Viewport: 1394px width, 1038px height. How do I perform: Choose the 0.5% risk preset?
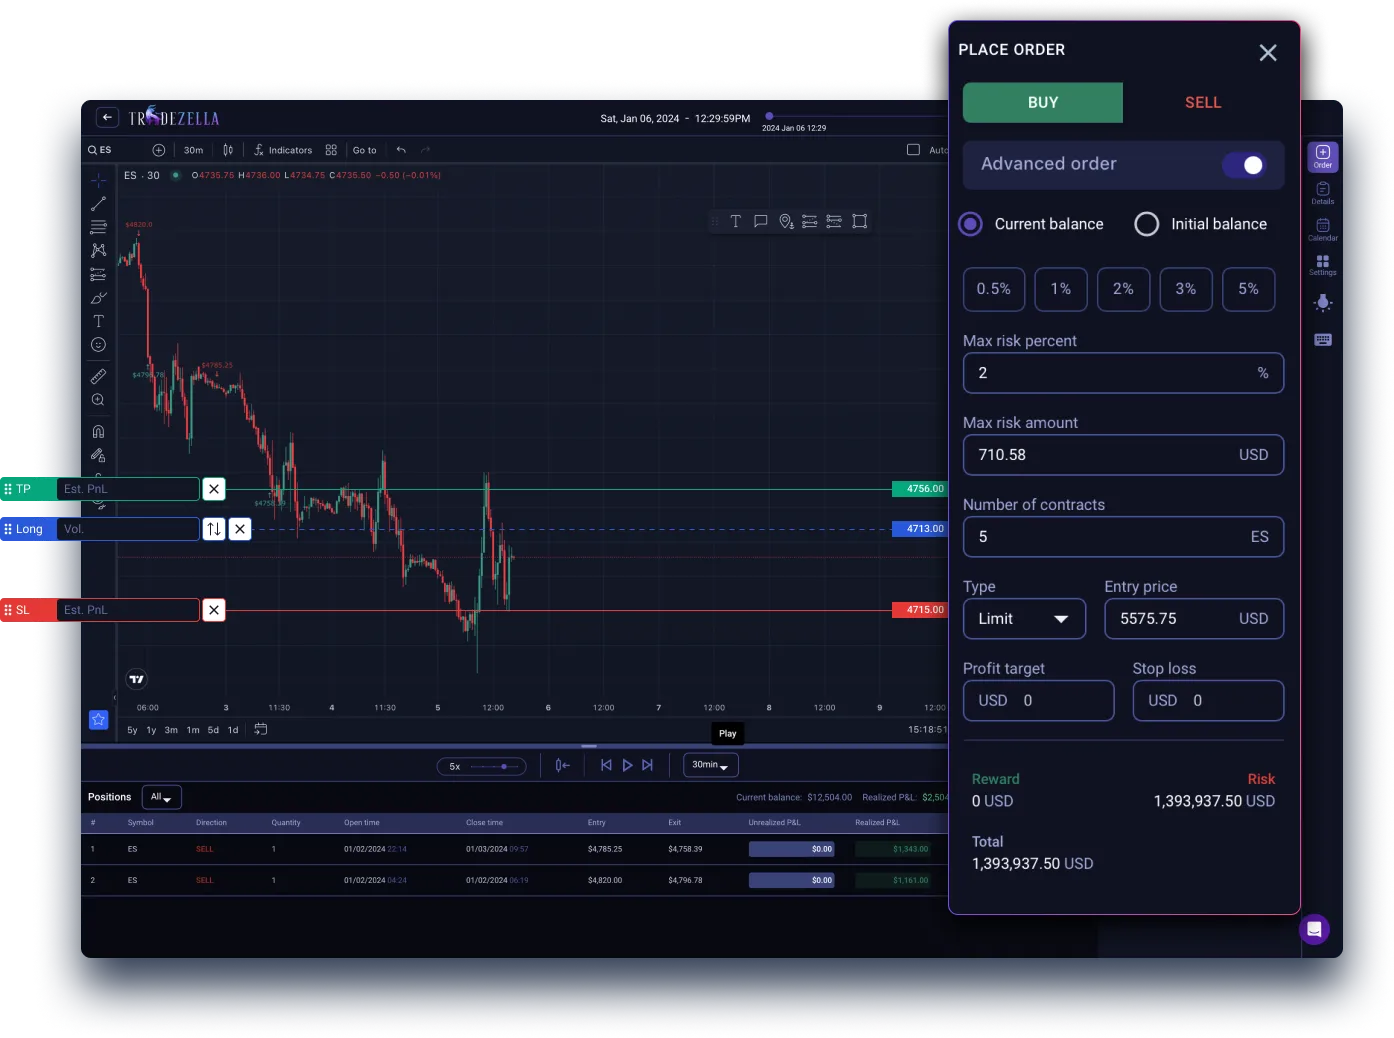[x=994, y=289]
